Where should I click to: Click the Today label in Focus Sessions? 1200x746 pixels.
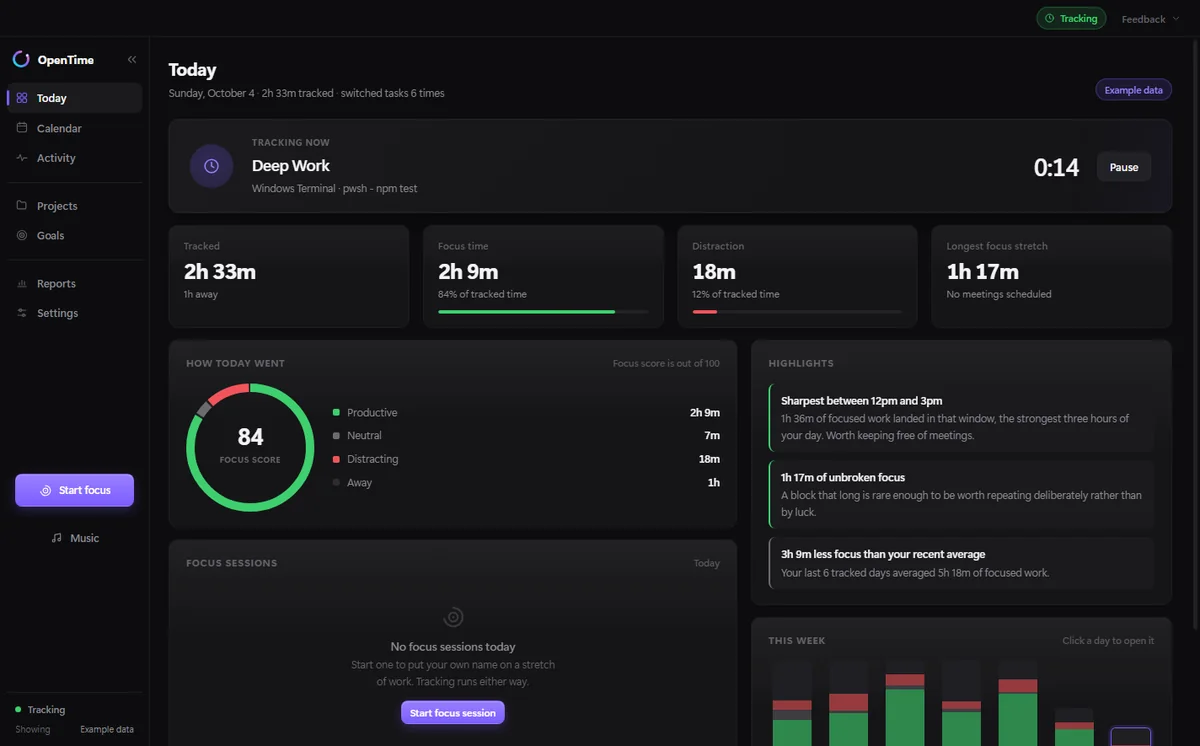(707, 563)
